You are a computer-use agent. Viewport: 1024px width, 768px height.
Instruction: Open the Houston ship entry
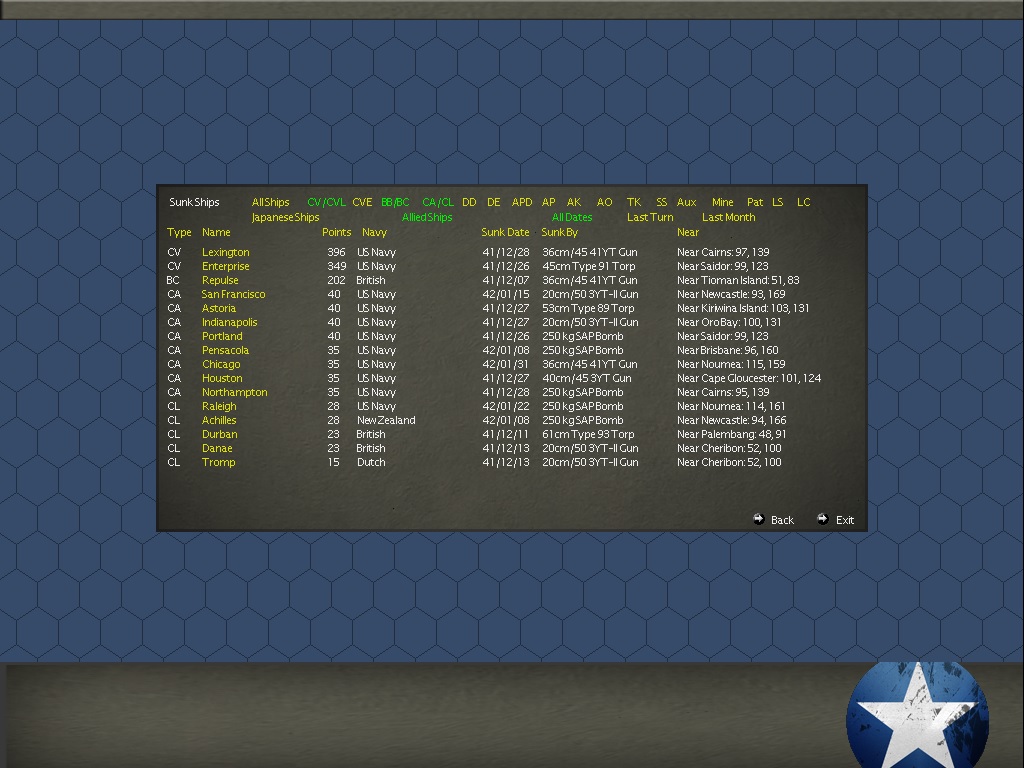point(222,379)
